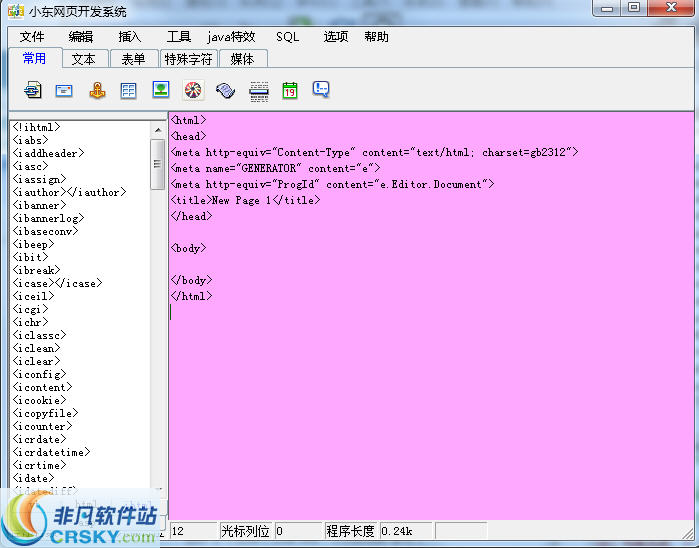
Task: Open the 编辑 menu
Action: point(81,37)
